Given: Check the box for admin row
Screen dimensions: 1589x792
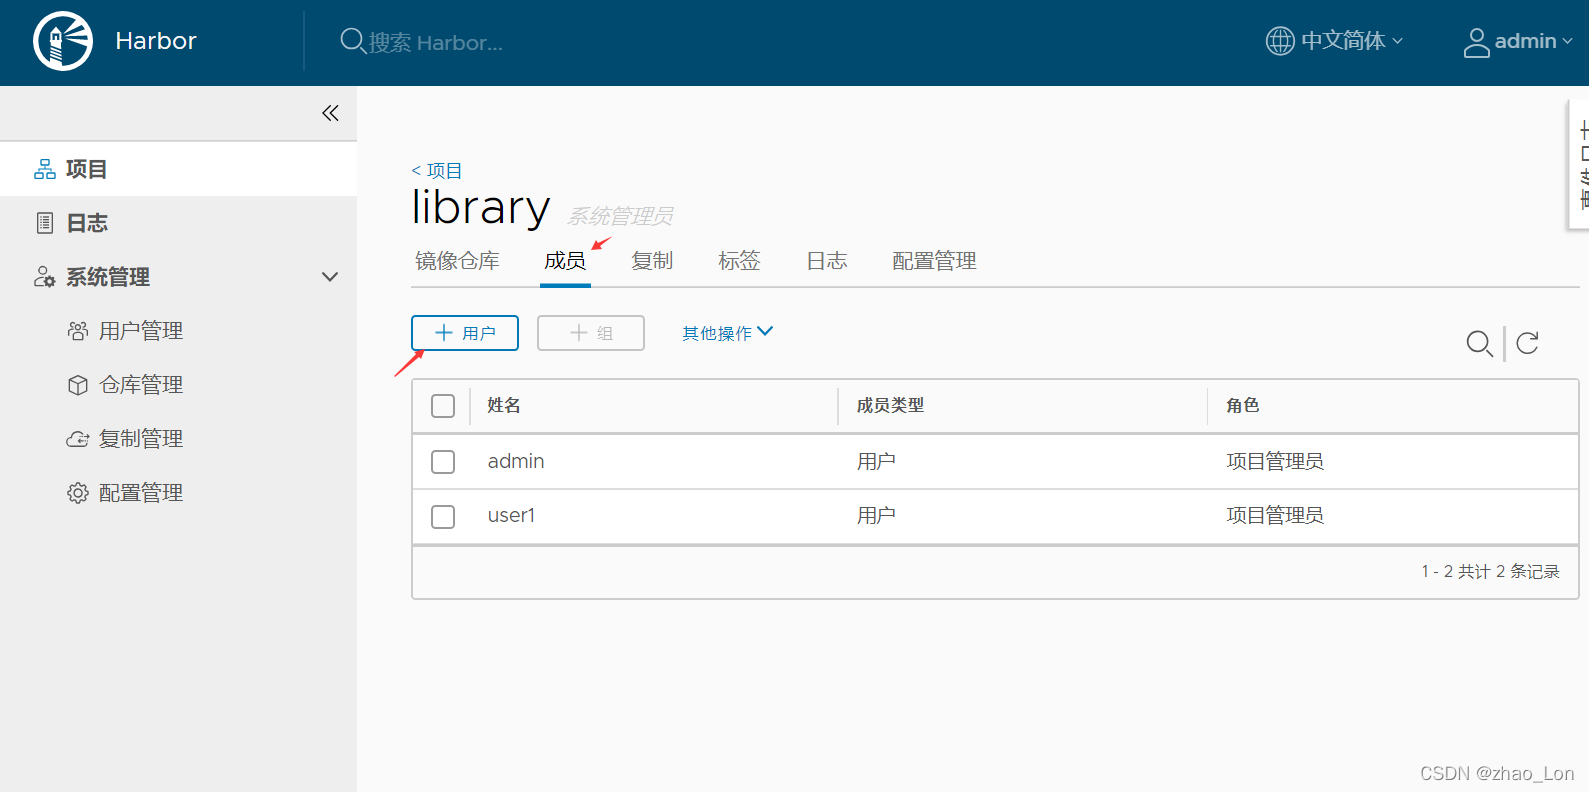Looking at the screenshot, I should coord(443,462).
